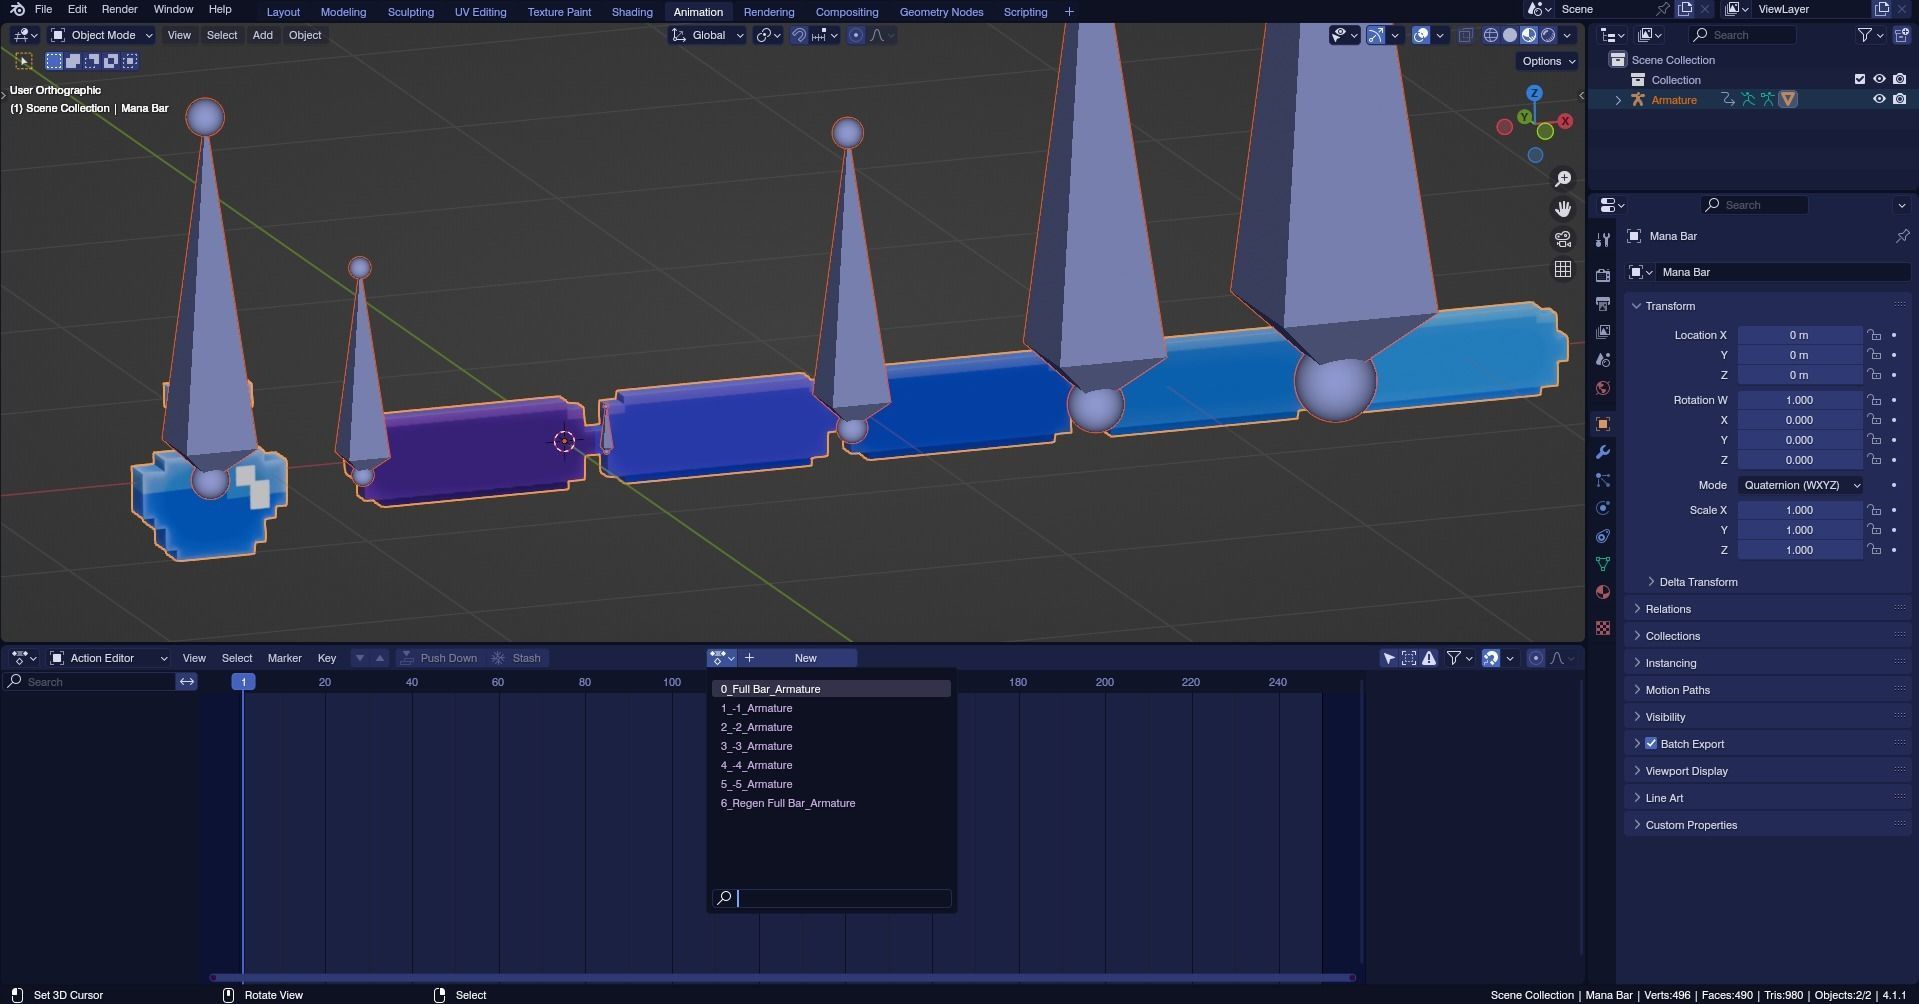Toggle Collection exclude-from-view-layer checkbox
Image resolution: width=1919 pixels, height=1004 pixels.
(x=1860, y=79)
